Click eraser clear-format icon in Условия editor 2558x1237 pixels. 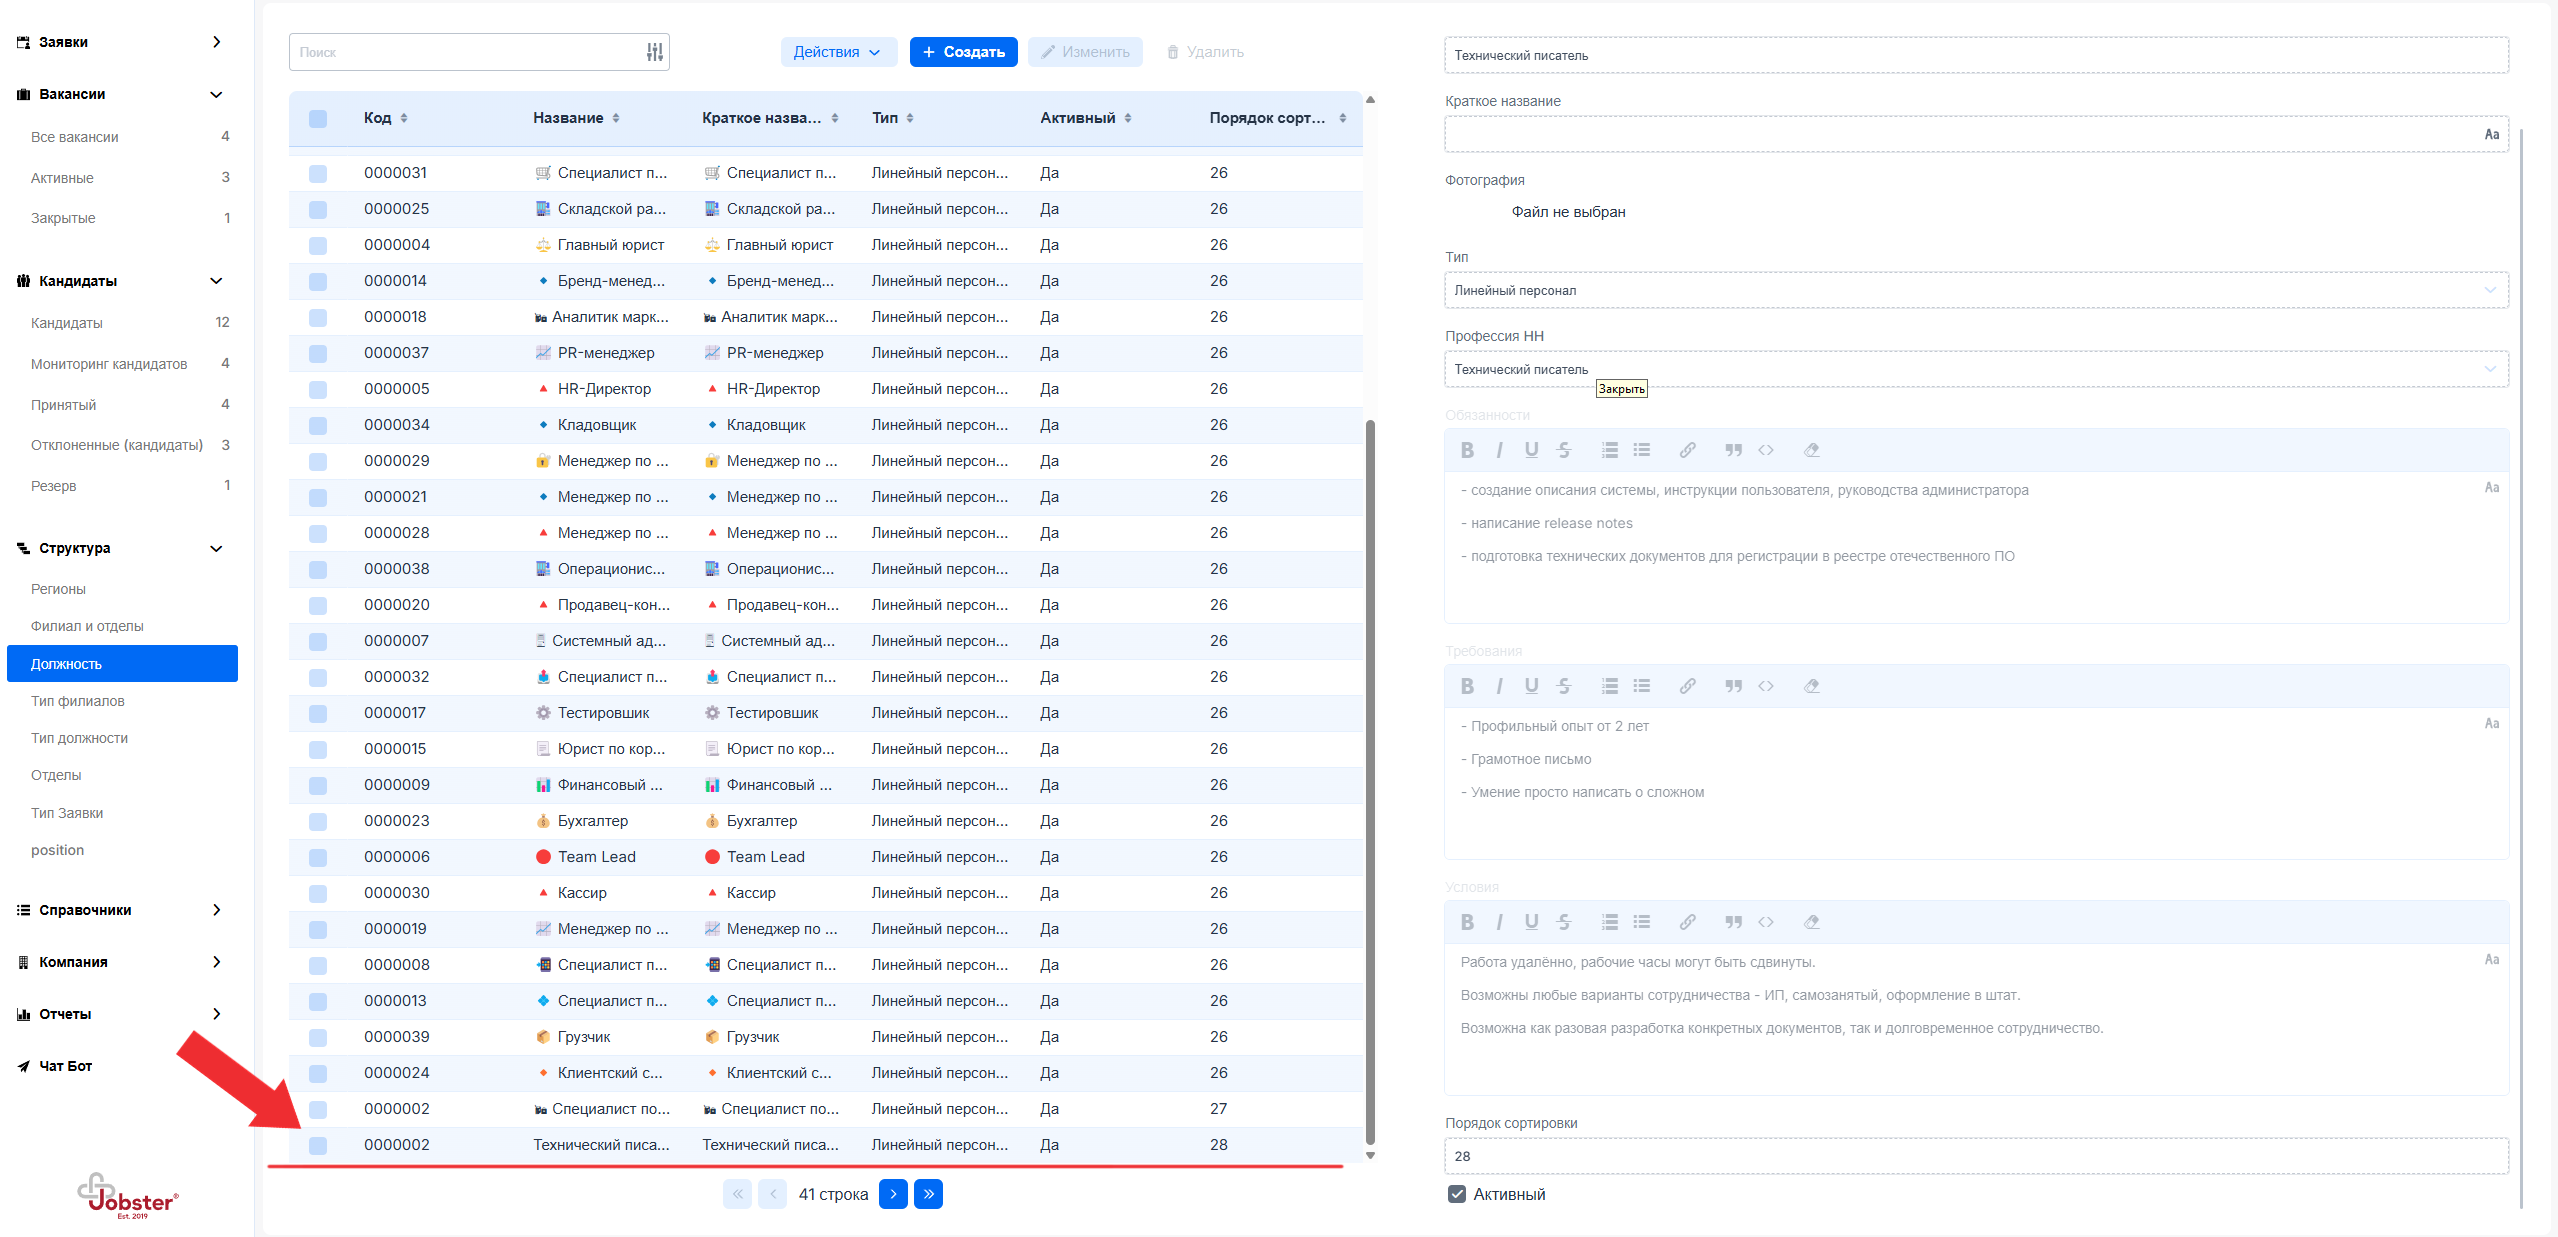pos(1811,922)
